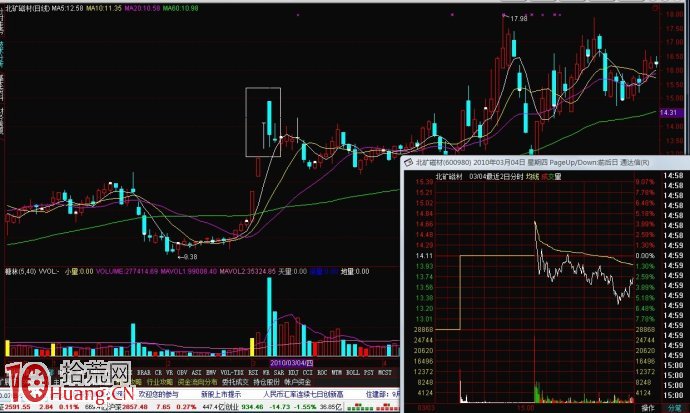
Task: Select the CR indicator tab
Action: [x=158, y=373]
